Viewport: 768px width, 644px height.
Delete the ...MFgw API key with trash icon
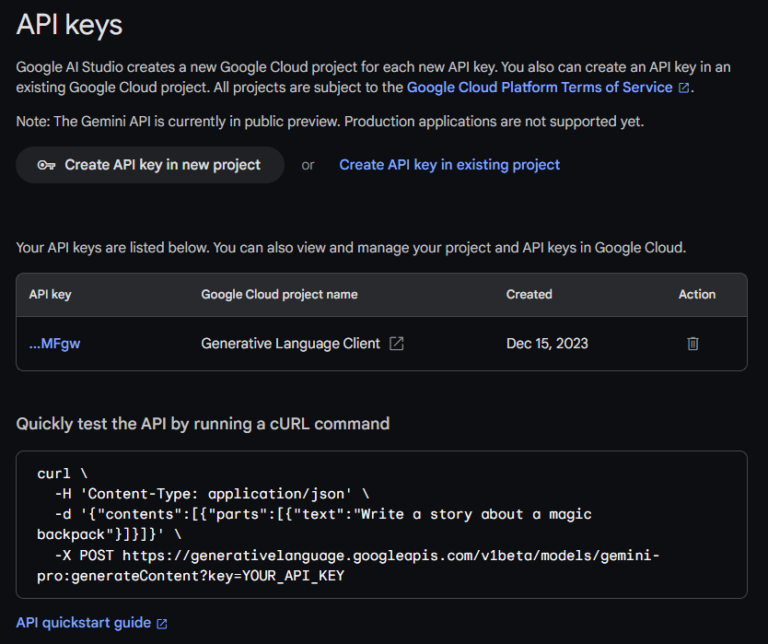pyautogui.click(x=693, y=344)
